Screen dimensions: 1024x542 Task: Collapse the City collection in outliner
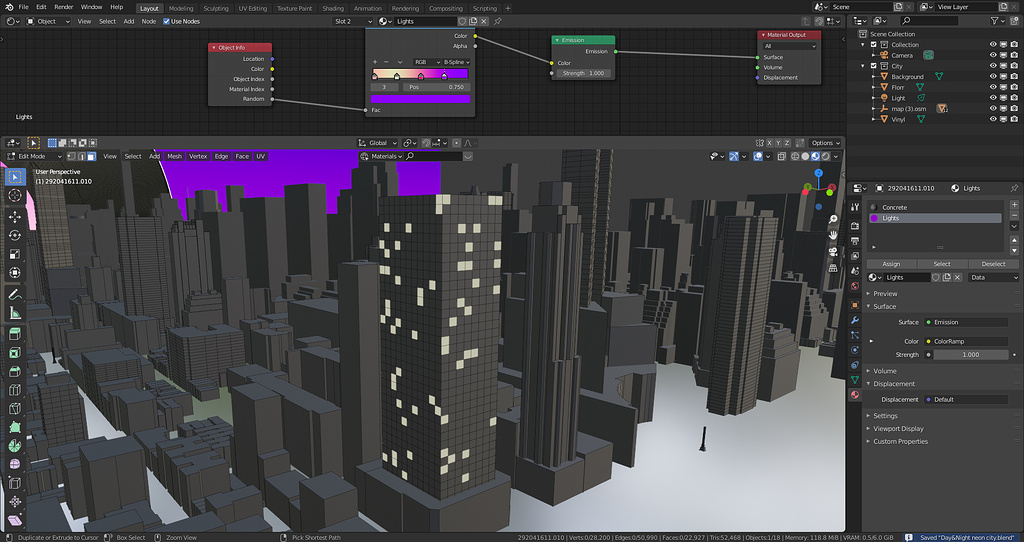click(865, 66)
